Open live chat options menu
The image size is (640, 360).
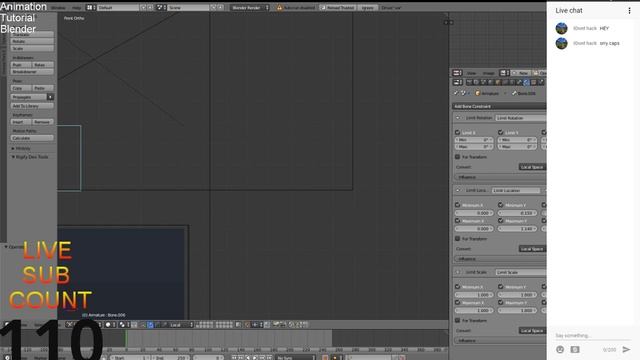pos(629,11)
